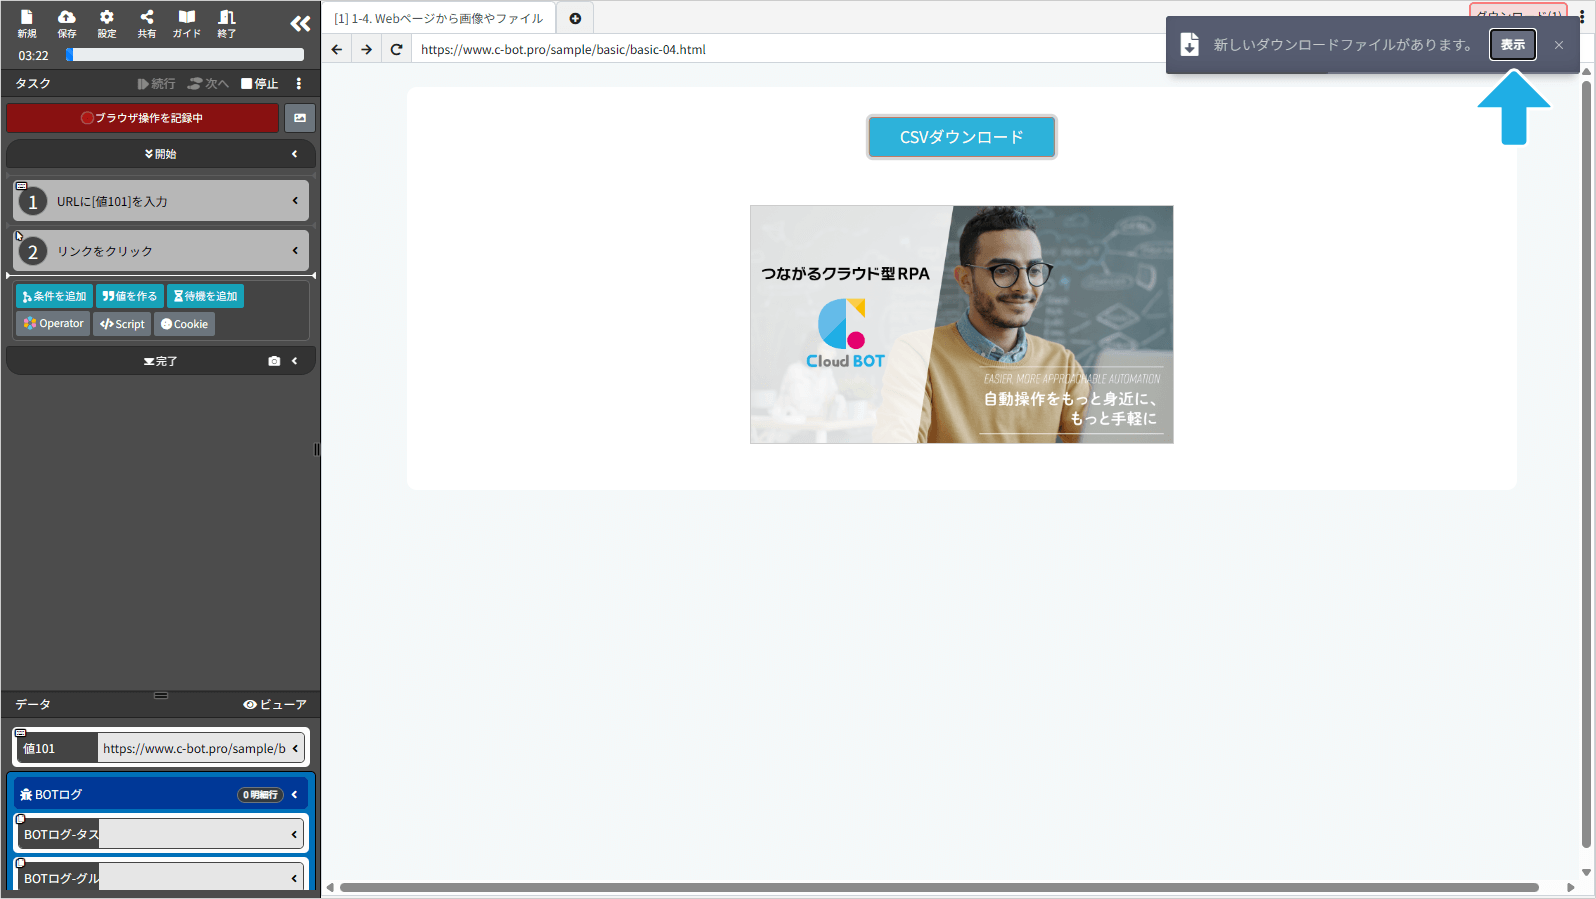This screenshot has width=1596, height=899.
Task: Click the browser URL address field
Action: click(x=790, y=49)
